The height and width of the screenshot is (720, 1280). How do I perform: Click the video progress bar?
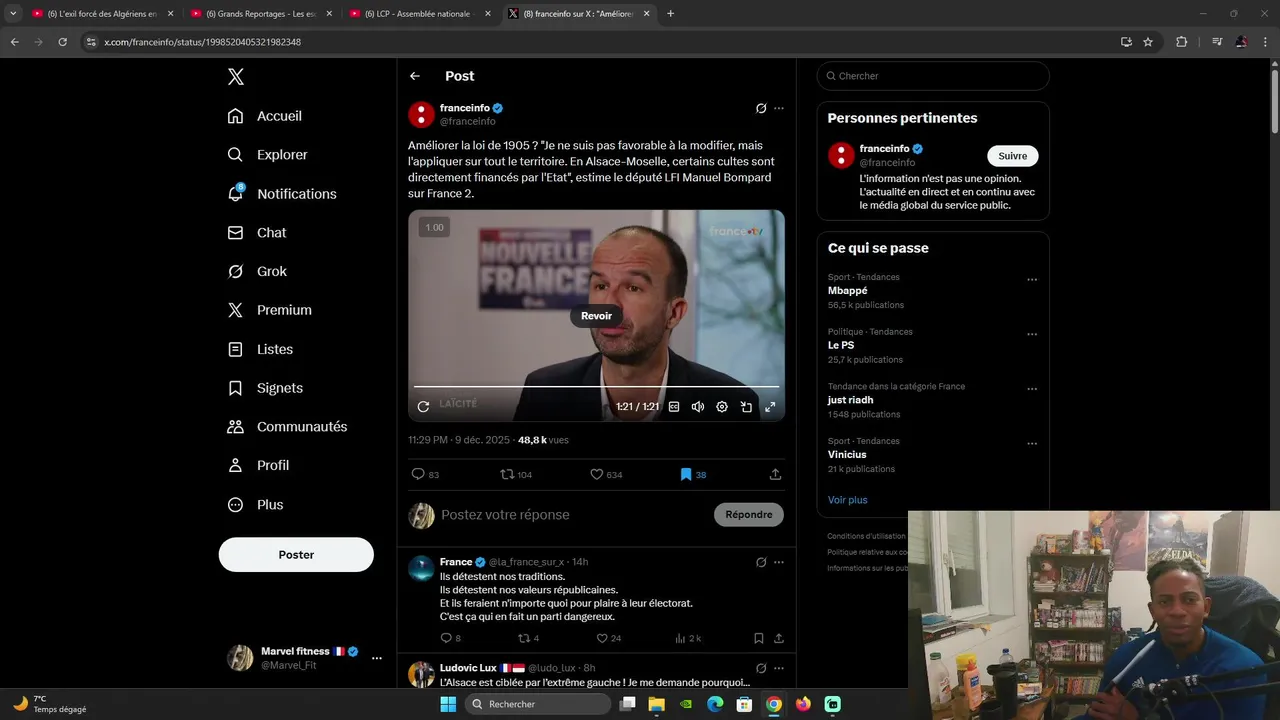point(596,386)
